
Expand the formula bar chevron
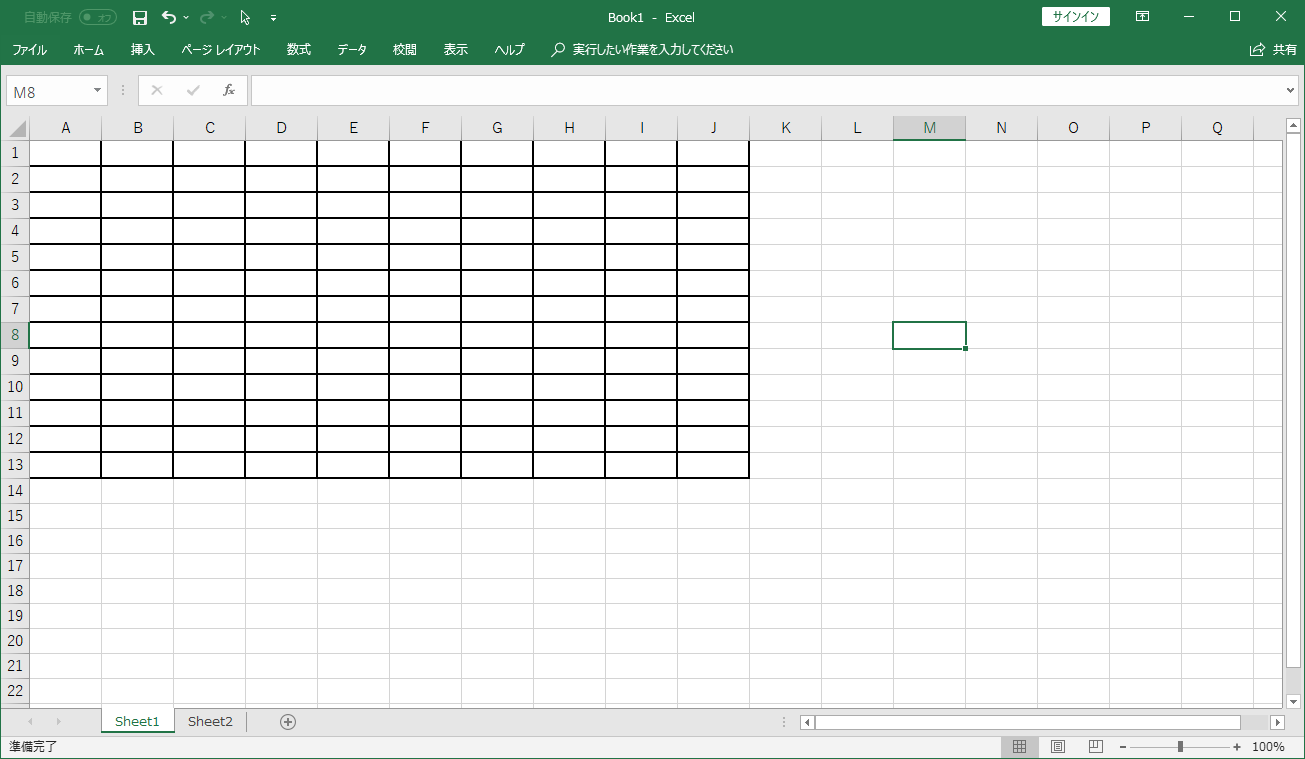pos(1290,91)
